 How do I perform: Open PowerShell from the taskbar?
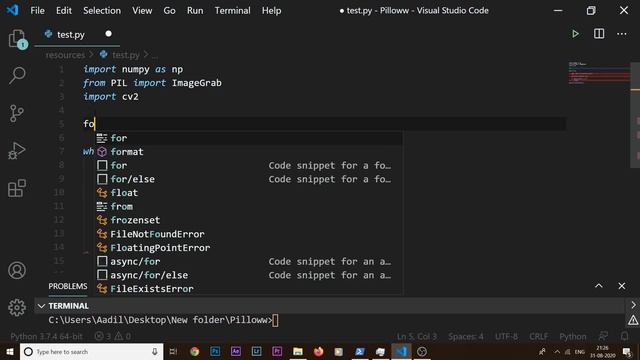(x=360, y=351)
